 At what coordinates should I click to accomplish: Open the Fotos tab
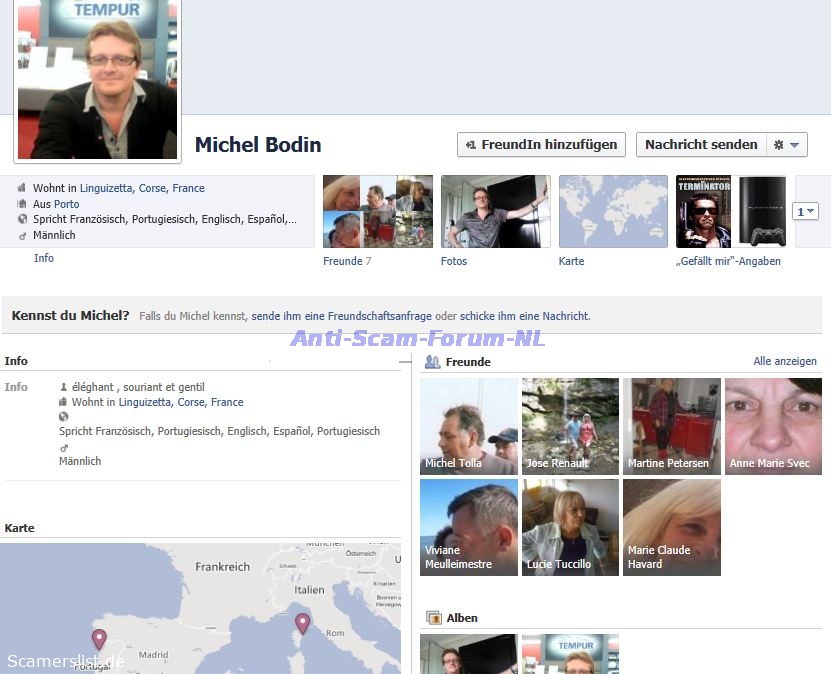[495, 212]
